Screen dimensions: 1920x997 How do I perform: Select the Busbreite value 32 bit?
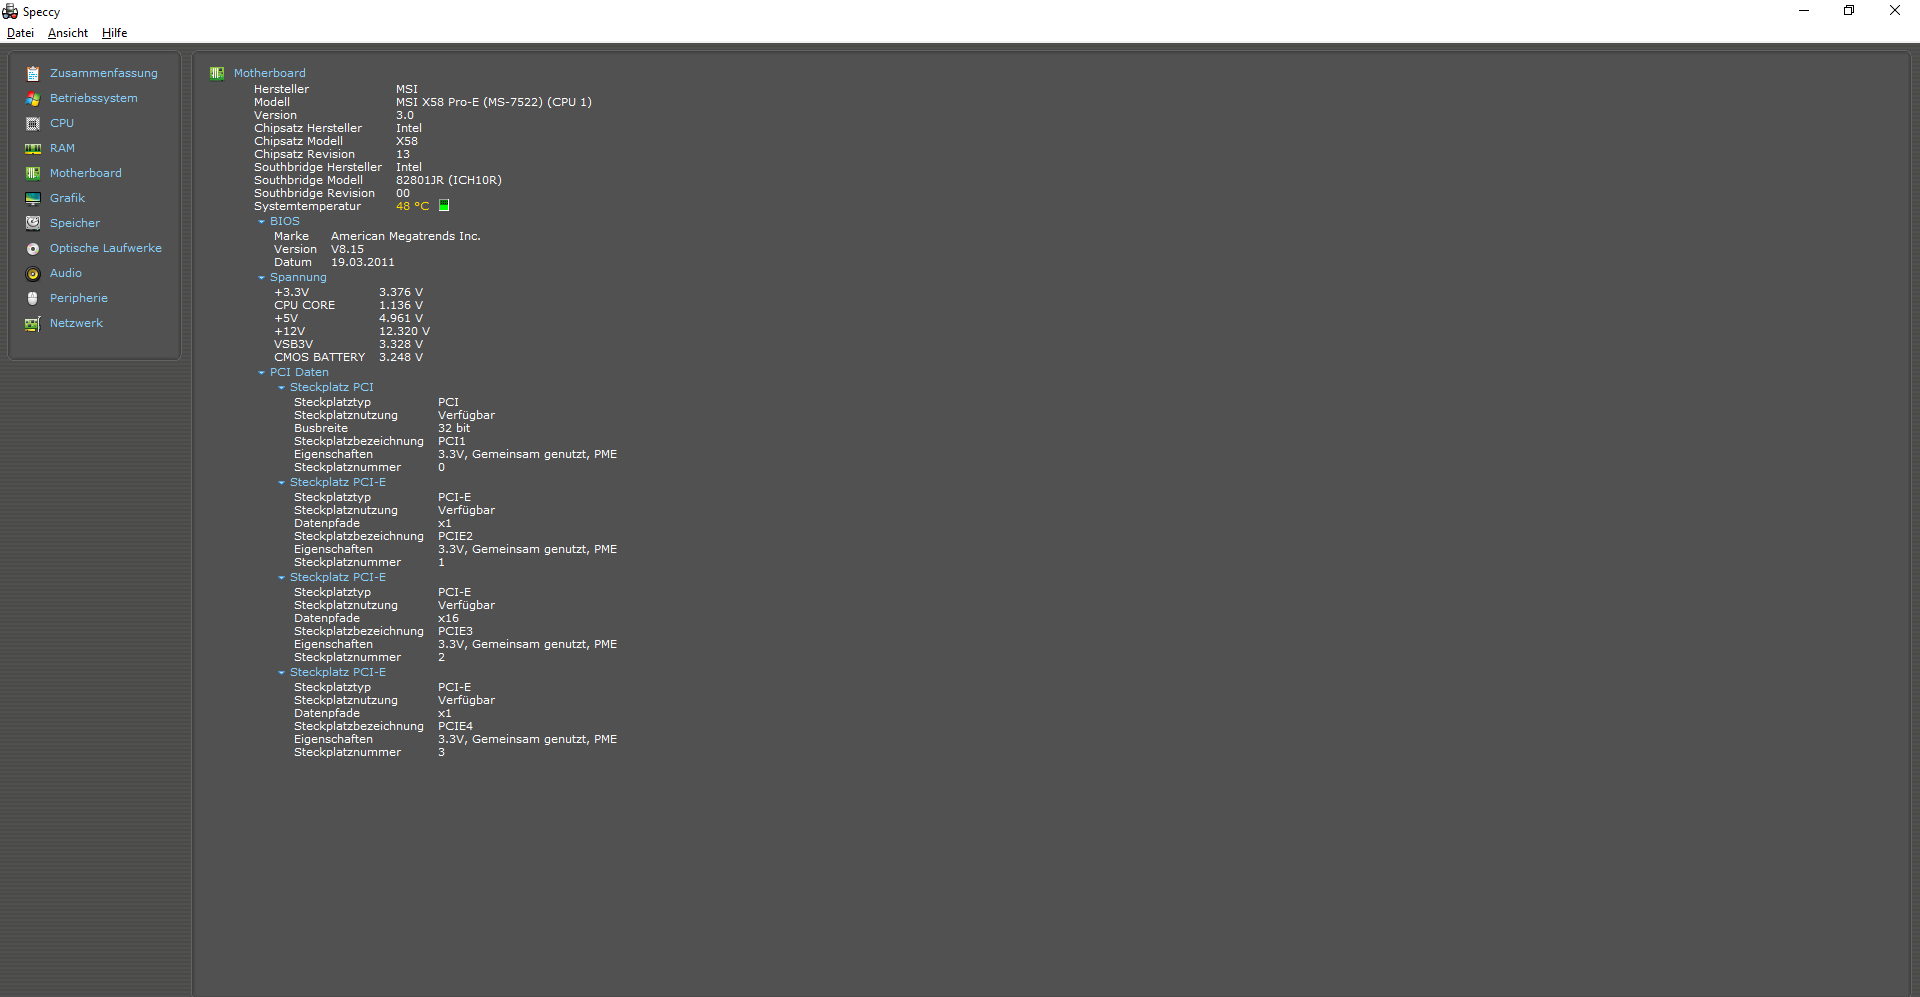454,428
